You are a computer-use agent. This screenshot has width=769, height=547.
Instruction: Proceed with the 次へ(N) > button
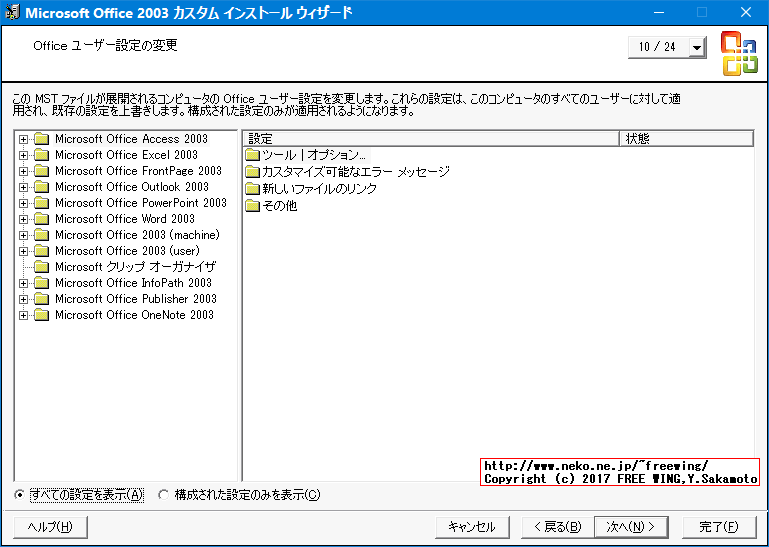pyautogui.click(x=631, y=527)
